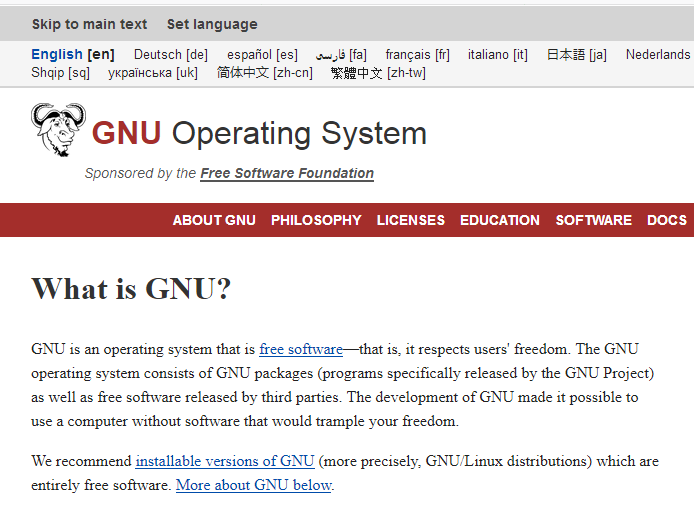Image resolution: width=694 pixels, height=527 pixels.
Task: Open the DOCS menu item
Action: click(667, 220)
